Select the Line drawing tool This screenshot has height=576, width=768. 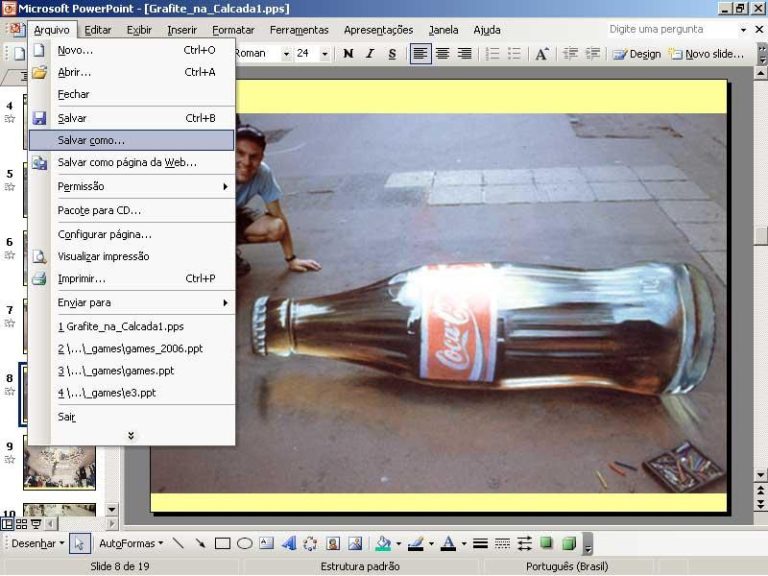178,544
